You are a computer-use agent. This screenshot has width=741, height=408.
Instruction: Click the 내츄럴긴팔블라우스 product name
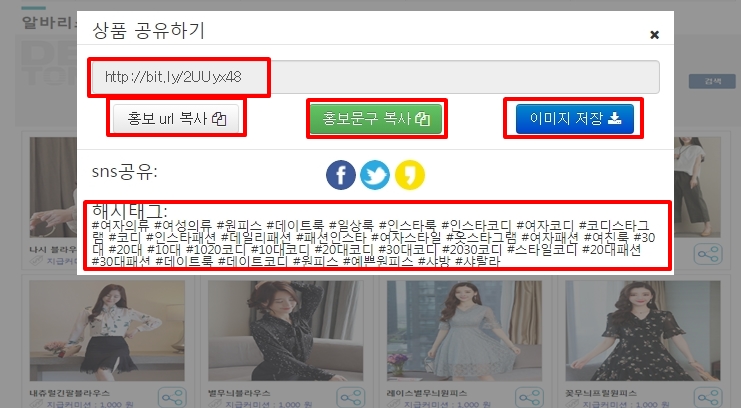click(x=70, y=393)
